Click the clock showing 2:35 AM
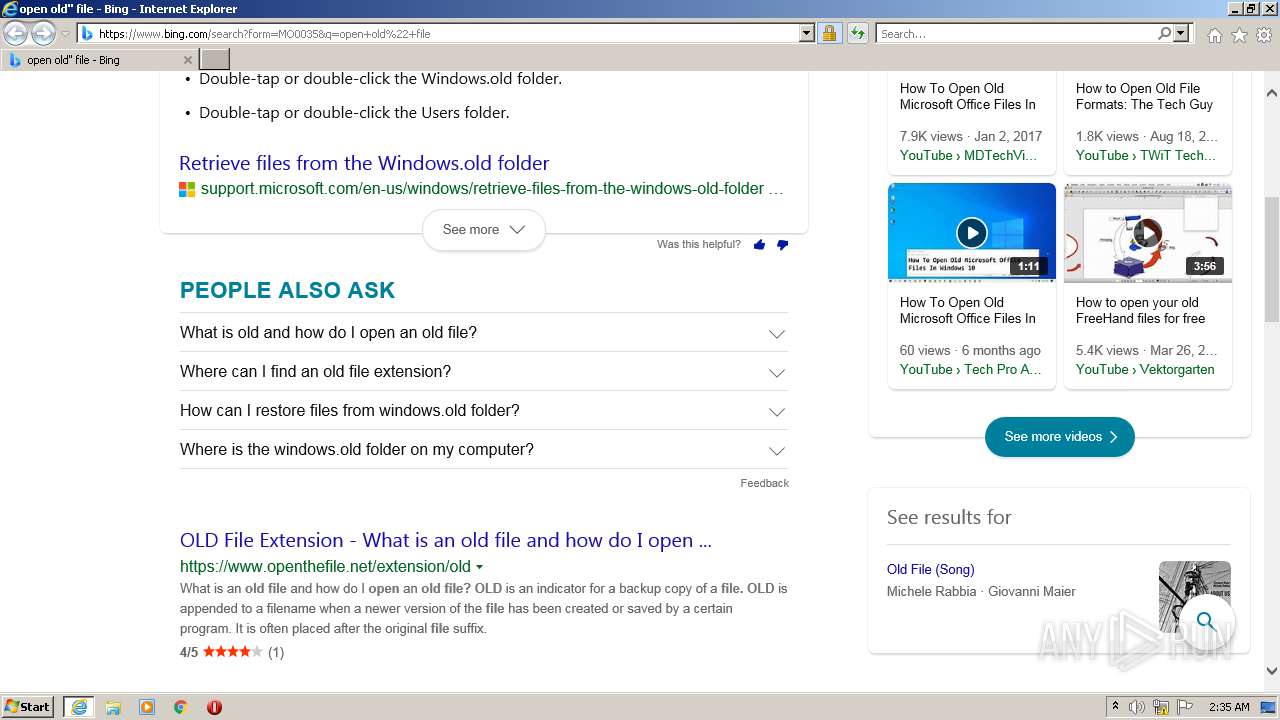Viewport: 1280px width, 720px height. click(1229, 707)
